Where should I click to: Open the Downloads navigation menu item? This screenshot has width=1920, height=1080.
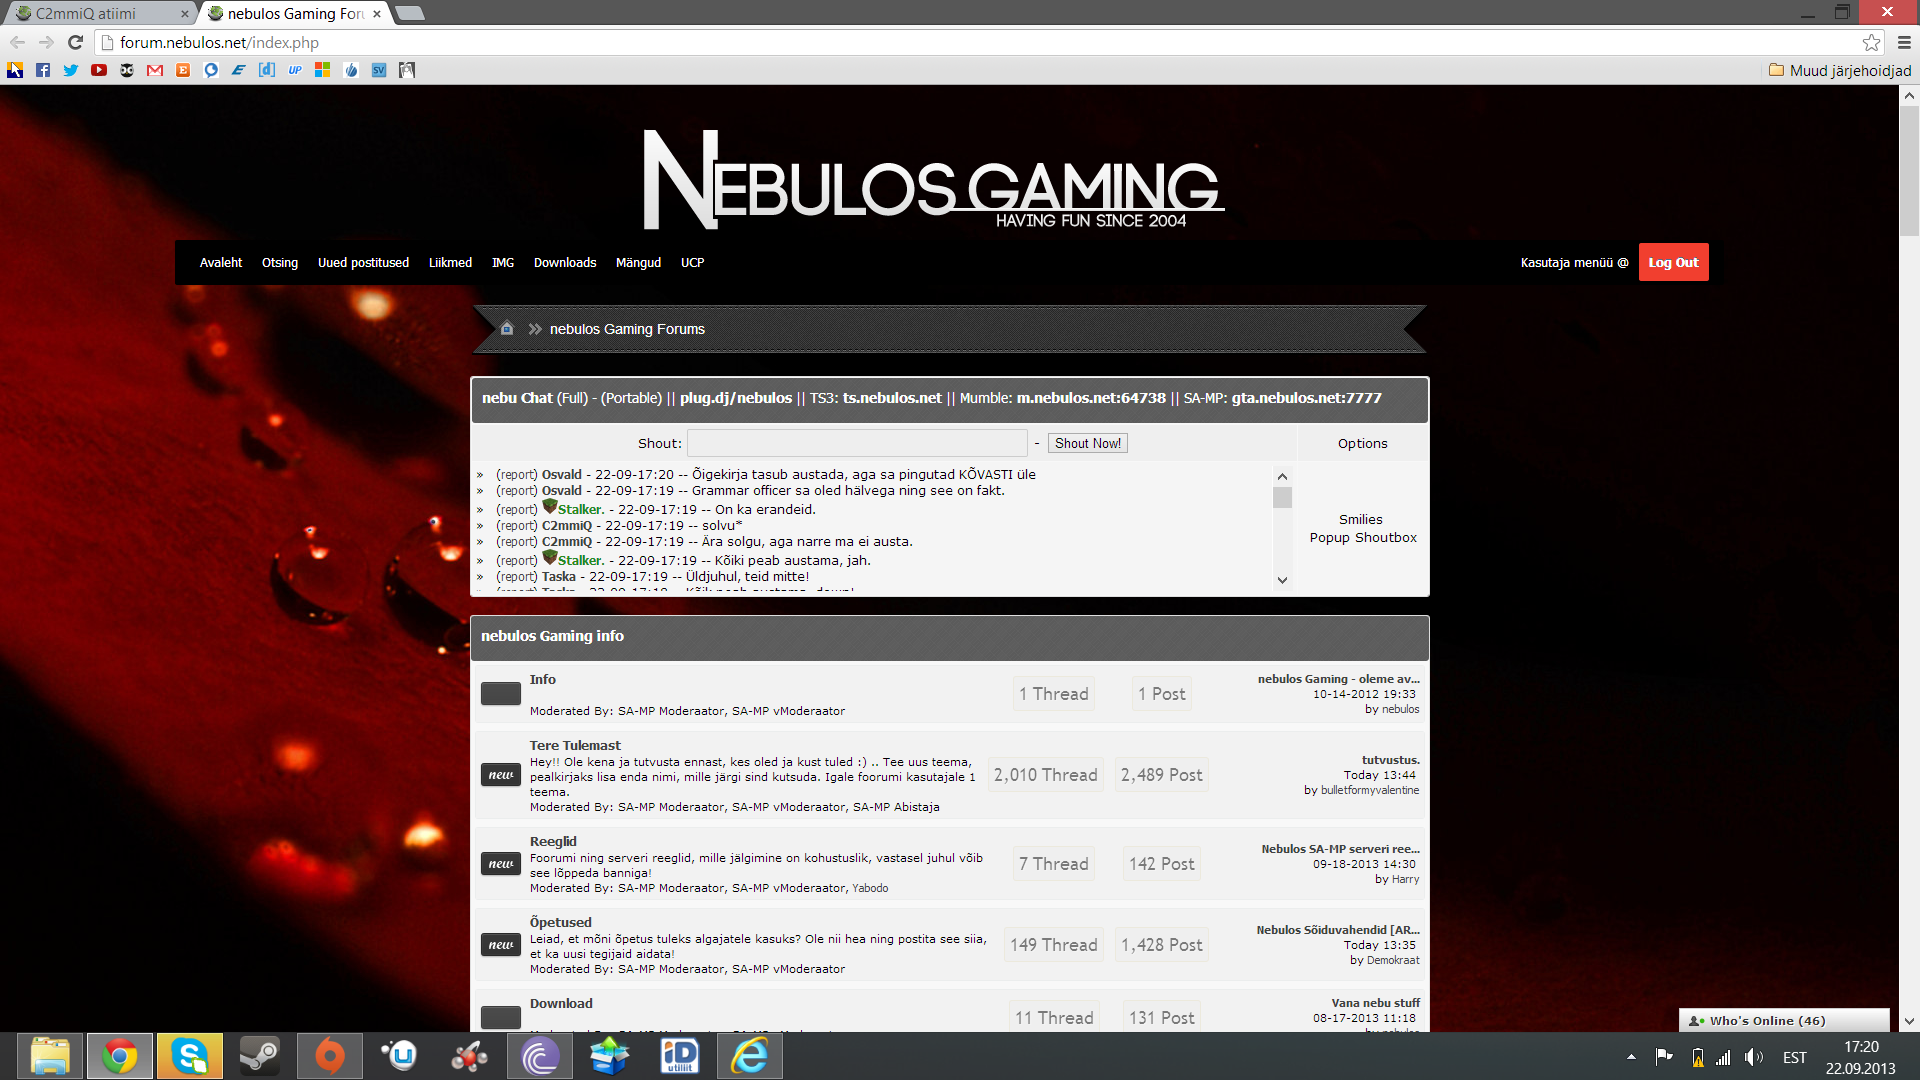[564, 263]
